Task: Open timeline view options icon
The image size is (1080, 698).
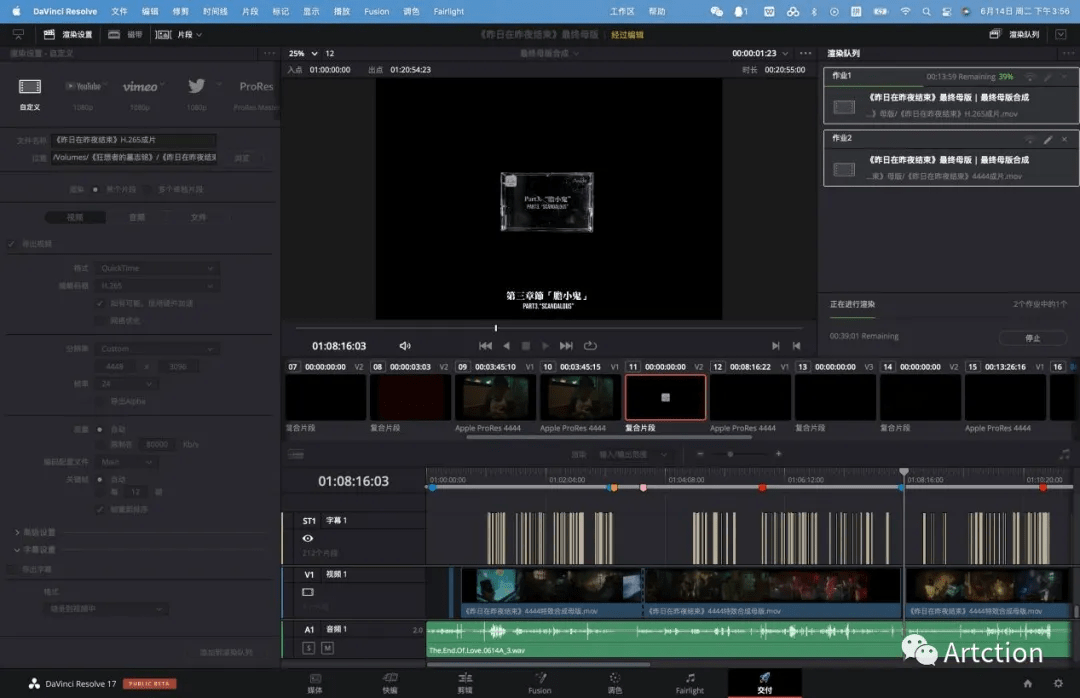Action: point(295,454)
